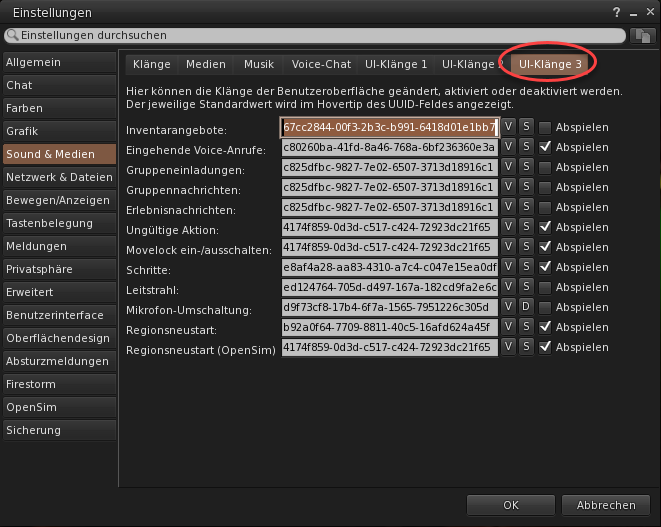Click the V button for Inventarangebote
Screen dimensions: 661x527
point(508,128)
